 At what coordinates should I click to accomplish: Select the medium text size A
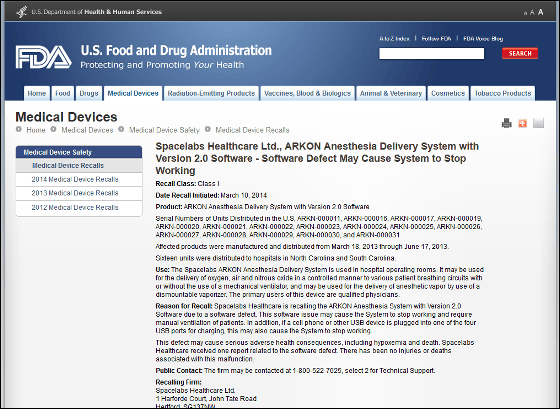click(532, 13)
